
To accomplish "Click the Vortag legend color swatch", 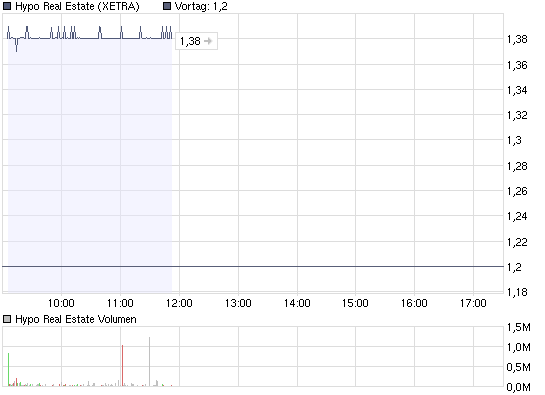I will 167,6.
